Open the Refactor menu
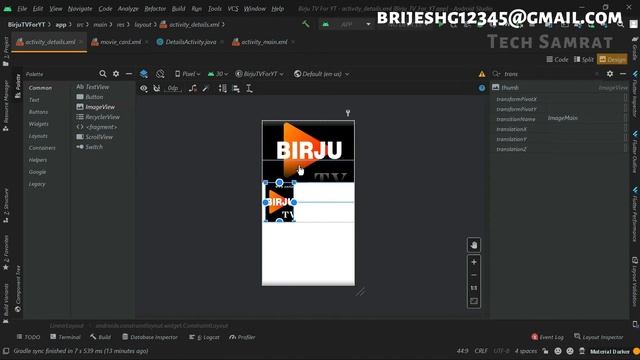Viewport: 640px width, 360px height. (x=155, y=9)
